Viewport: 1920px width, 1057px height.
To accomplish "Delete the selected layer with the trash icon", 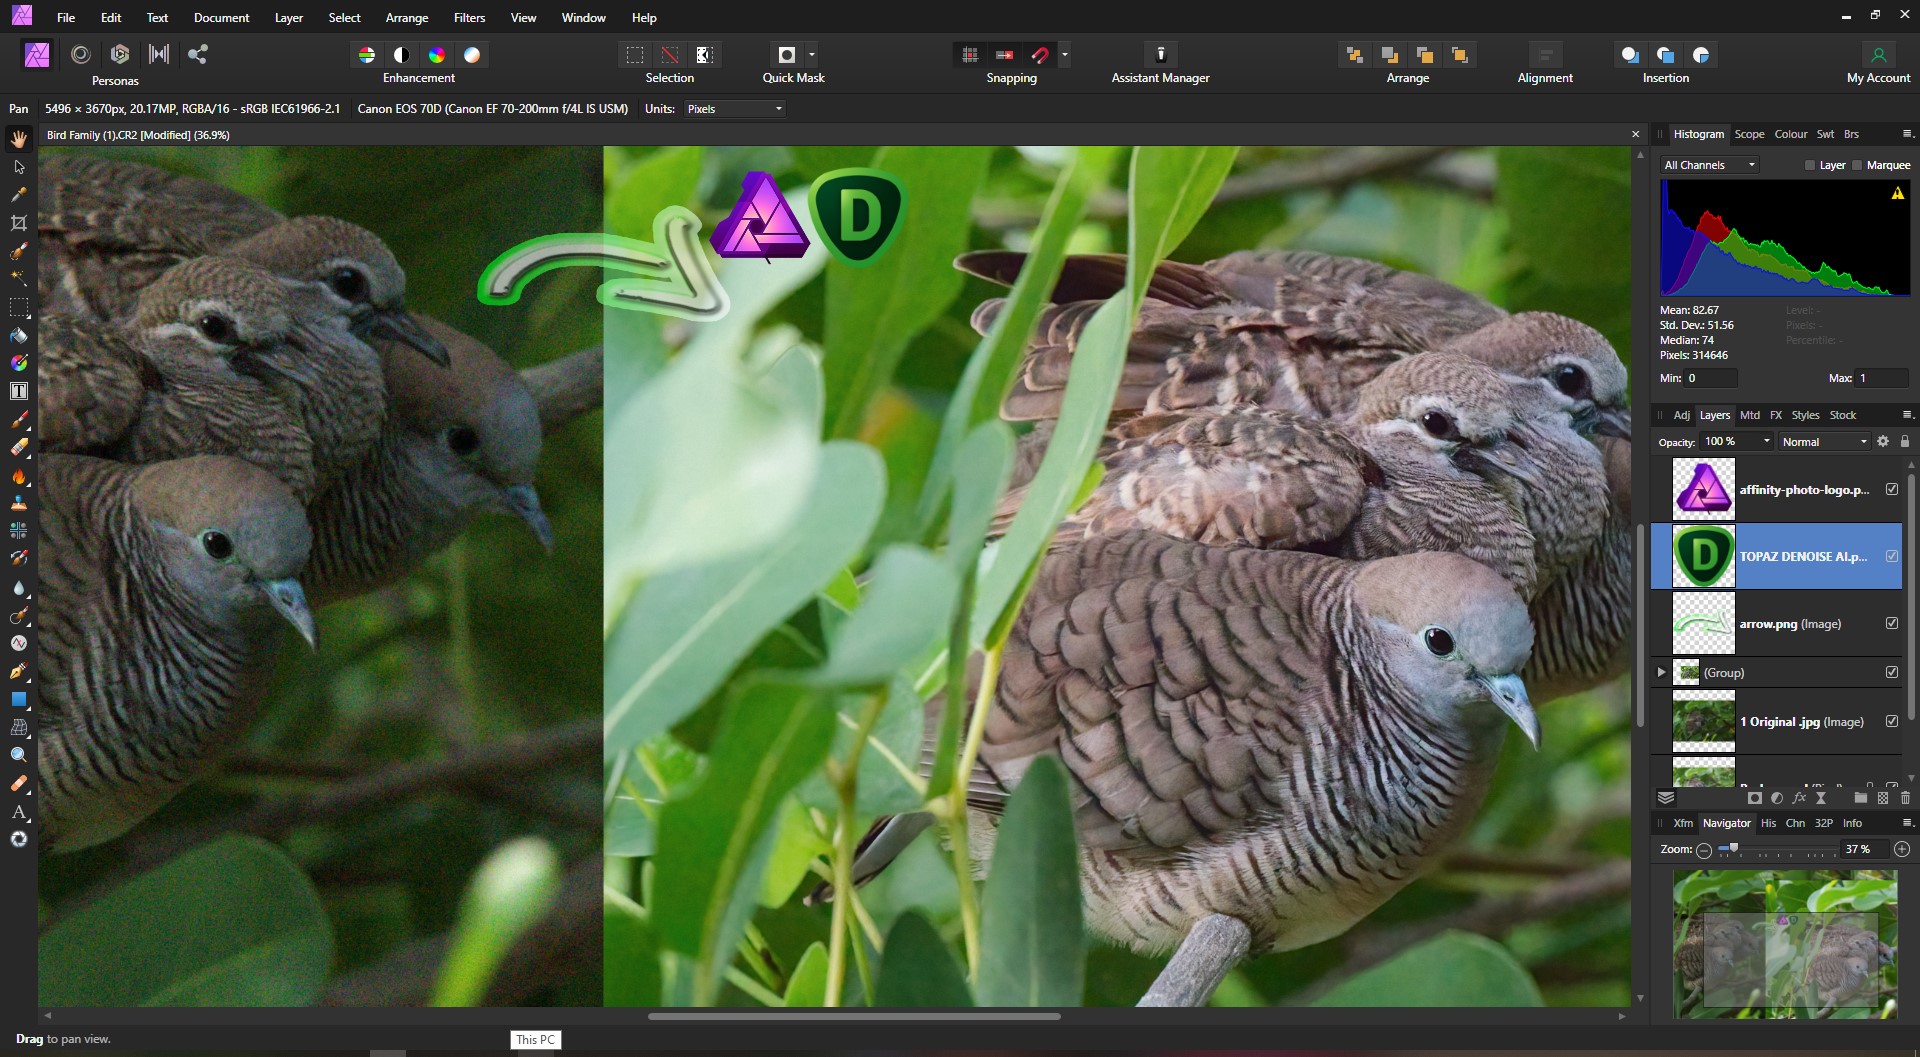I will click(x=1905, y=798).
